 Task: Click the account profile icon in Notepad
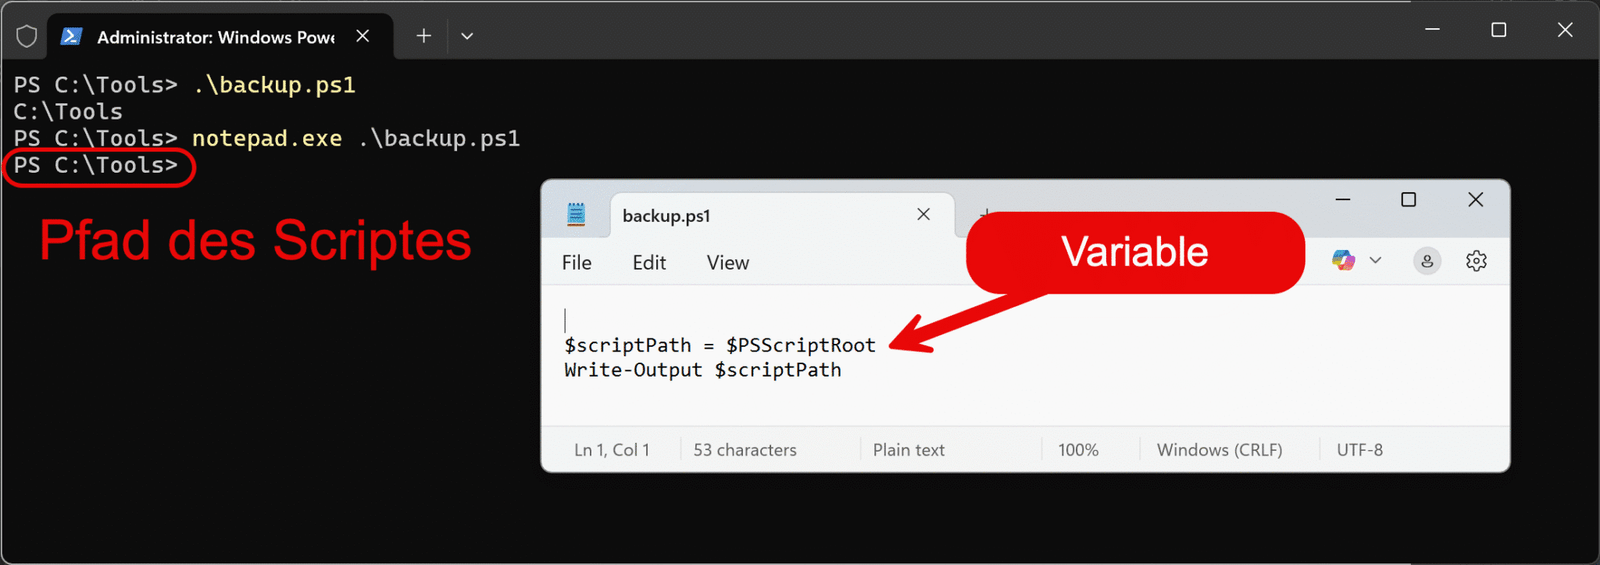pos(1427,261)
